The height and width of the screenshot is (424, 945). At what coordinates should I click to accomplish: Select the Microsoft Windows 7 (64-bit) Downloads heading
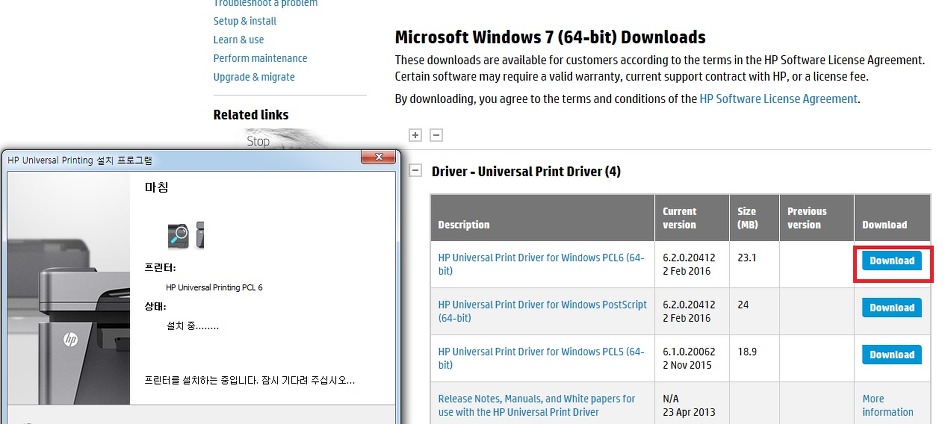[x=550, y=37]
